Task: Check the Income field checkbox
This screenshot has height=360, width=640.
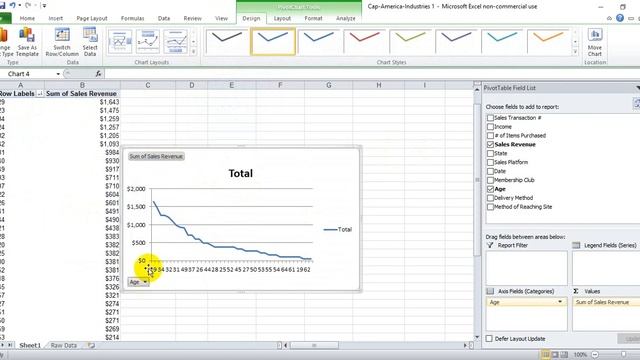Action: pos(490,127)
